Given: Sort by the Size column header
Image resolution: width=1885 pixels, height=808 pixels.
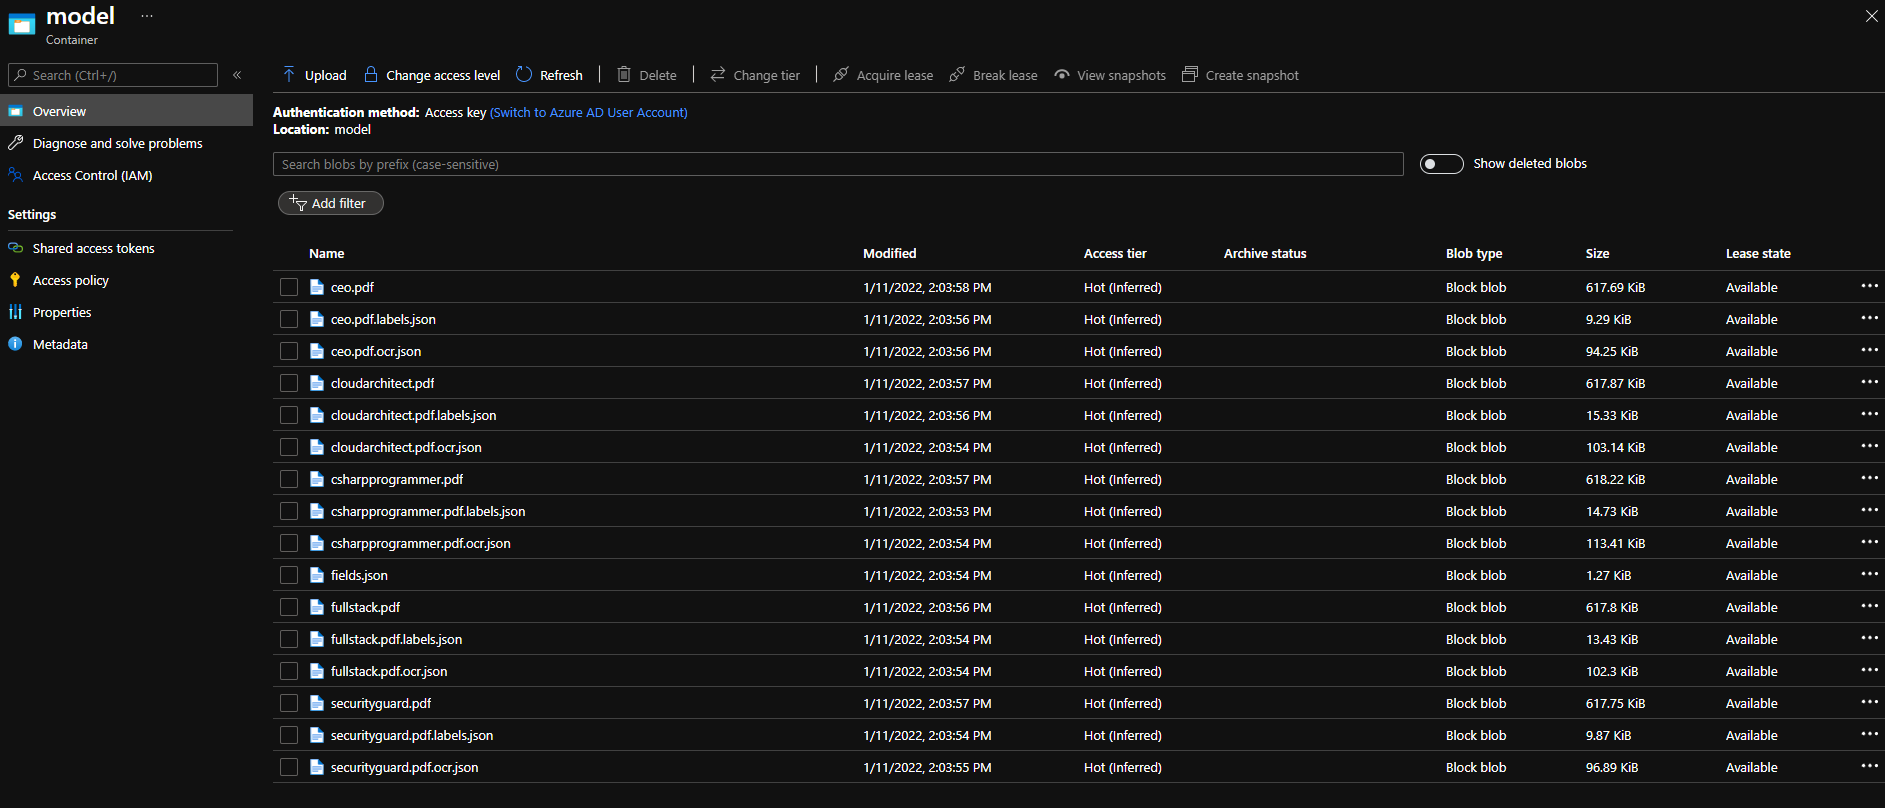Looking at the screenshot, I should click(1597, 253).
